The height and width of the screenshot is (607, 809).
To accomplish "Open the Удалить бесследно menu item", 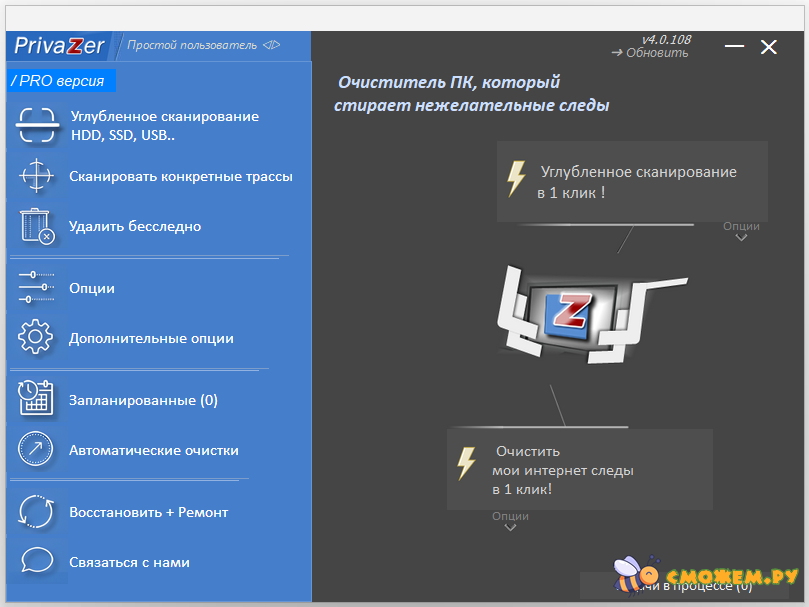I will 135,226.
